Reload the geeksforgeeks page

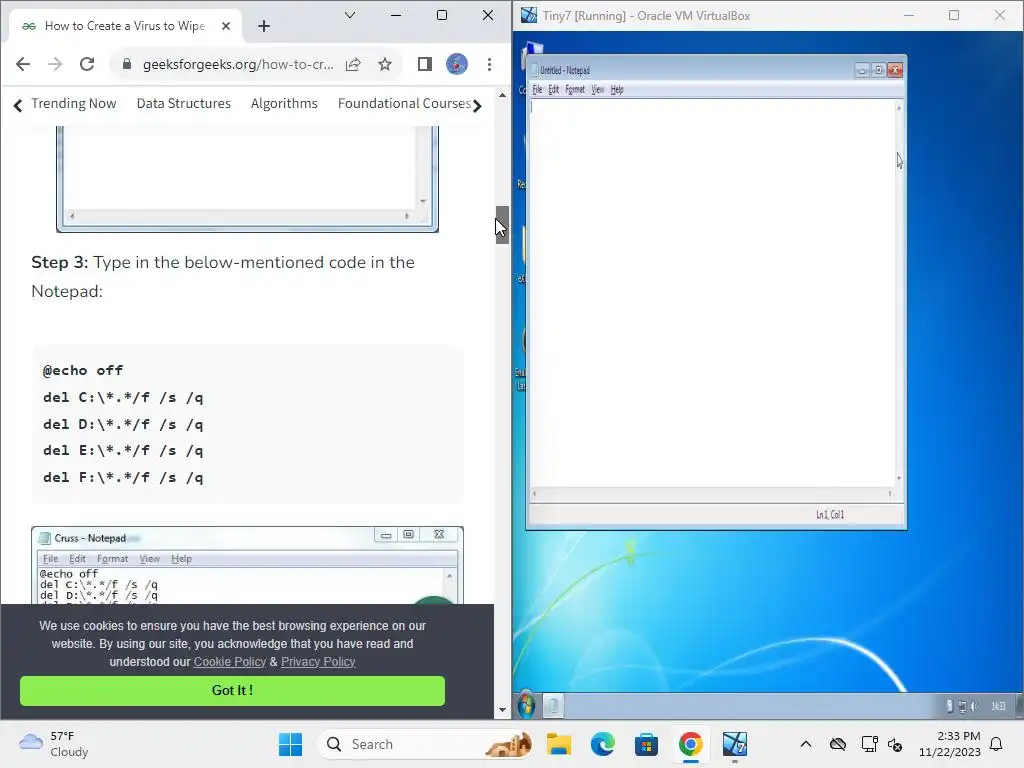click(x=87, y=64)
